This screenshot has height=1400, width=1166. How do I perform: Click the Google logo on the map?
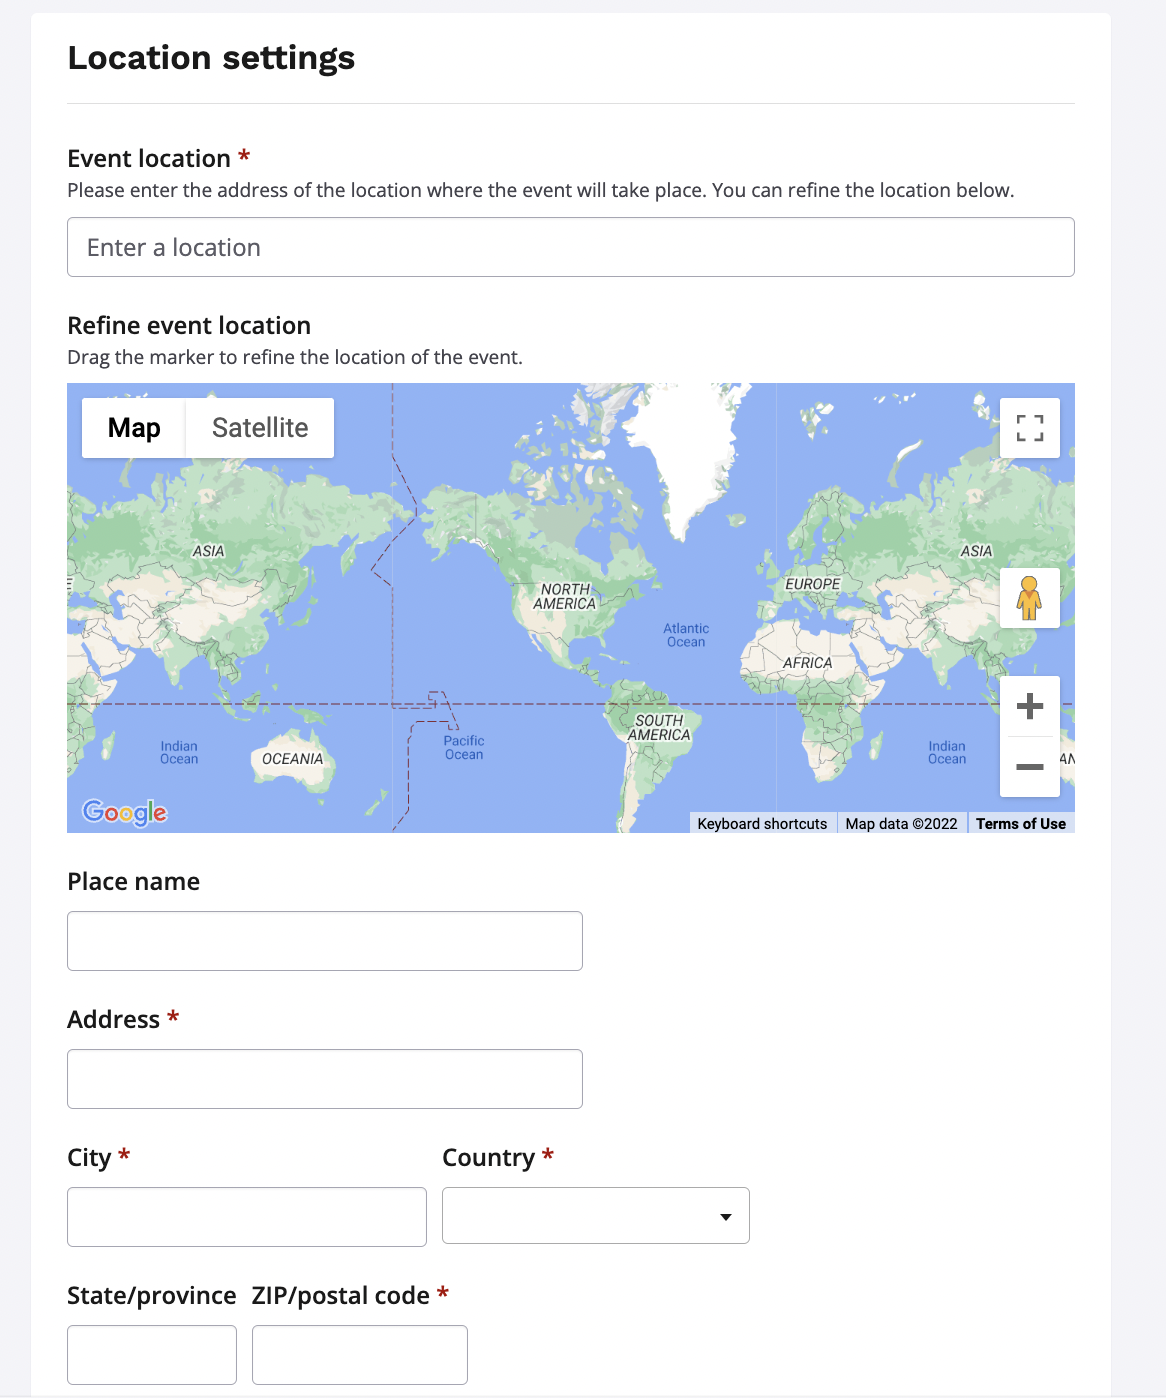[125, 812]
